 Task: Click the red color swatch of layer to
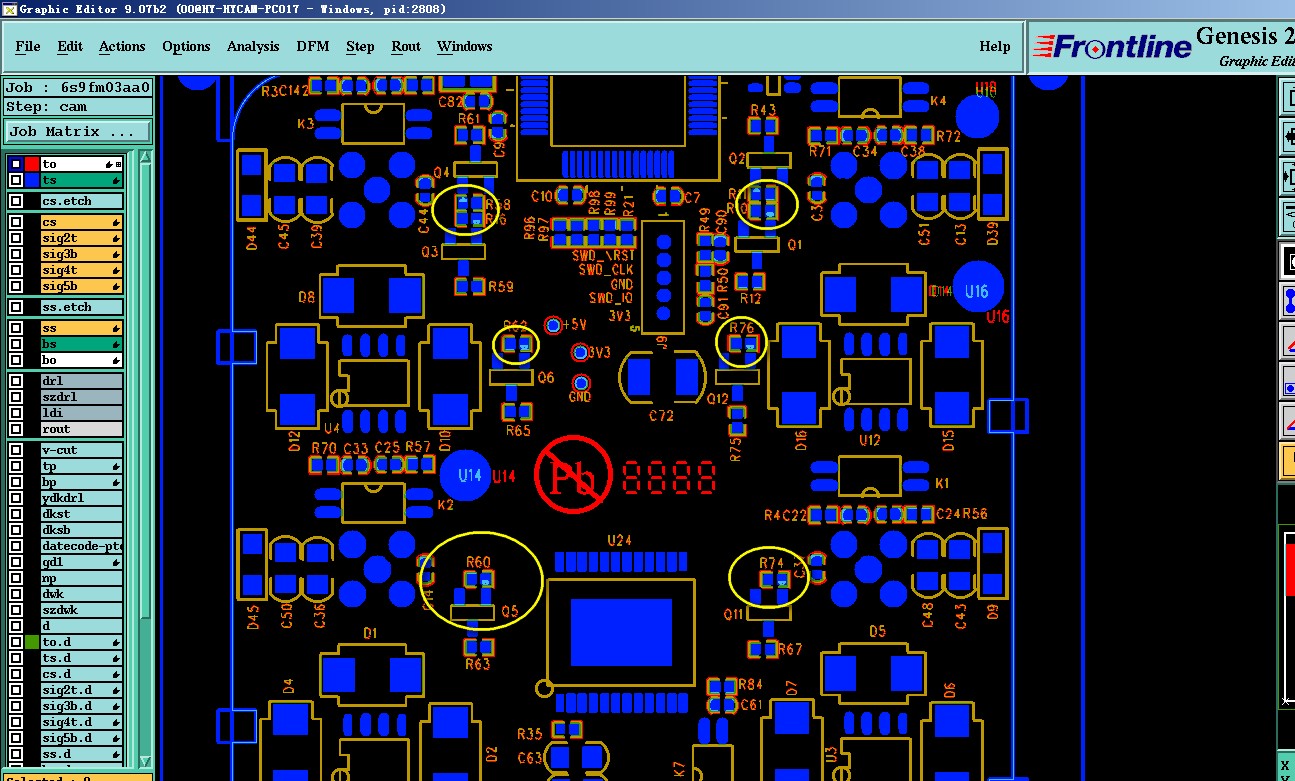pyautogui.click(x=32, y=164)
